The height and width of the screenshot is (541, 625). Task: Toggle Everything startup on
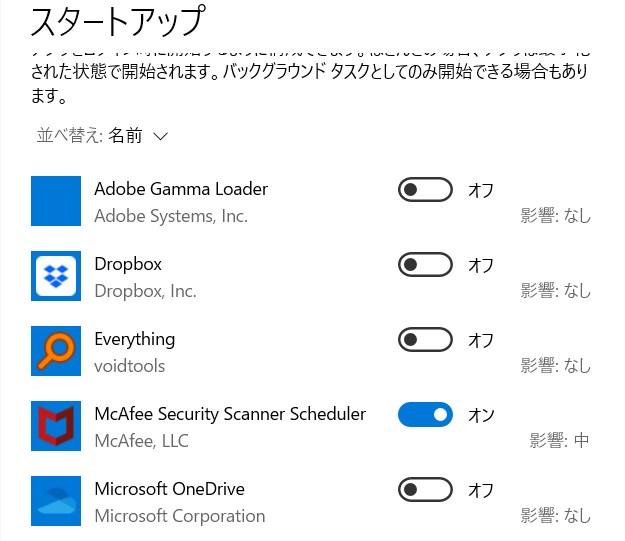(x=425, y=339)
